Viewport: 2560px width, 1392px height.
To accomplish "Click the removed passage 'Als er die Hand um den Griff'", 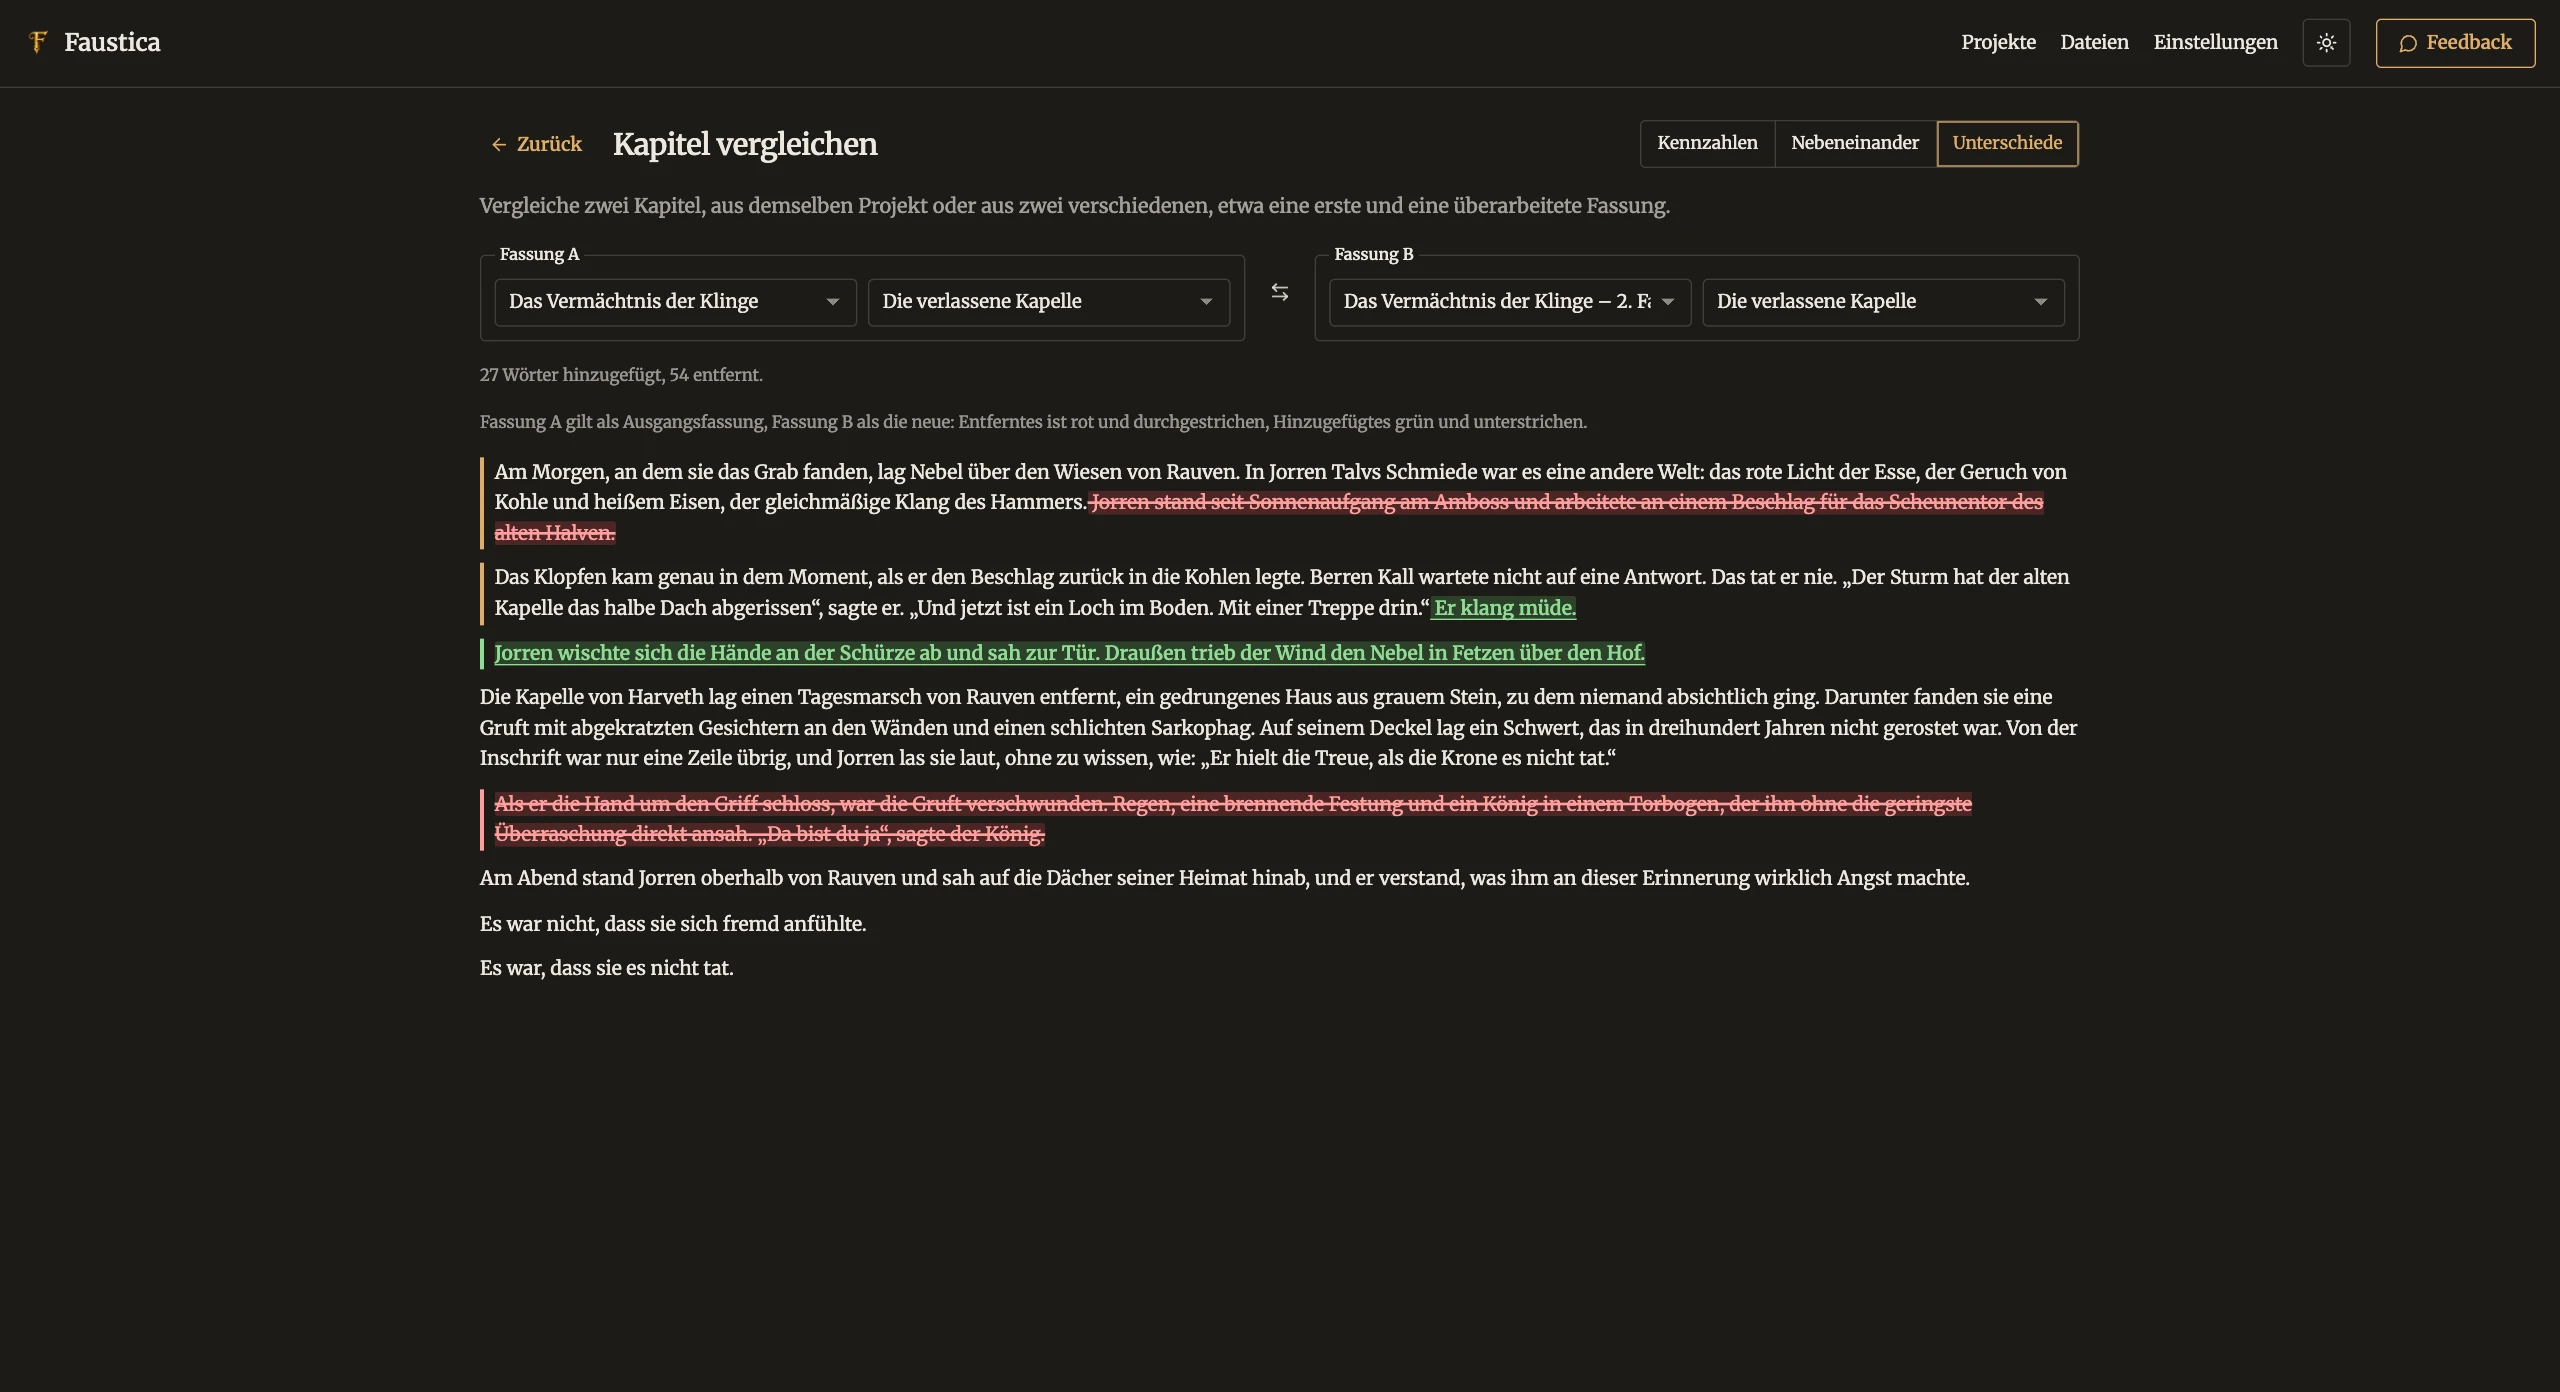I will (x=1233, y=819).
